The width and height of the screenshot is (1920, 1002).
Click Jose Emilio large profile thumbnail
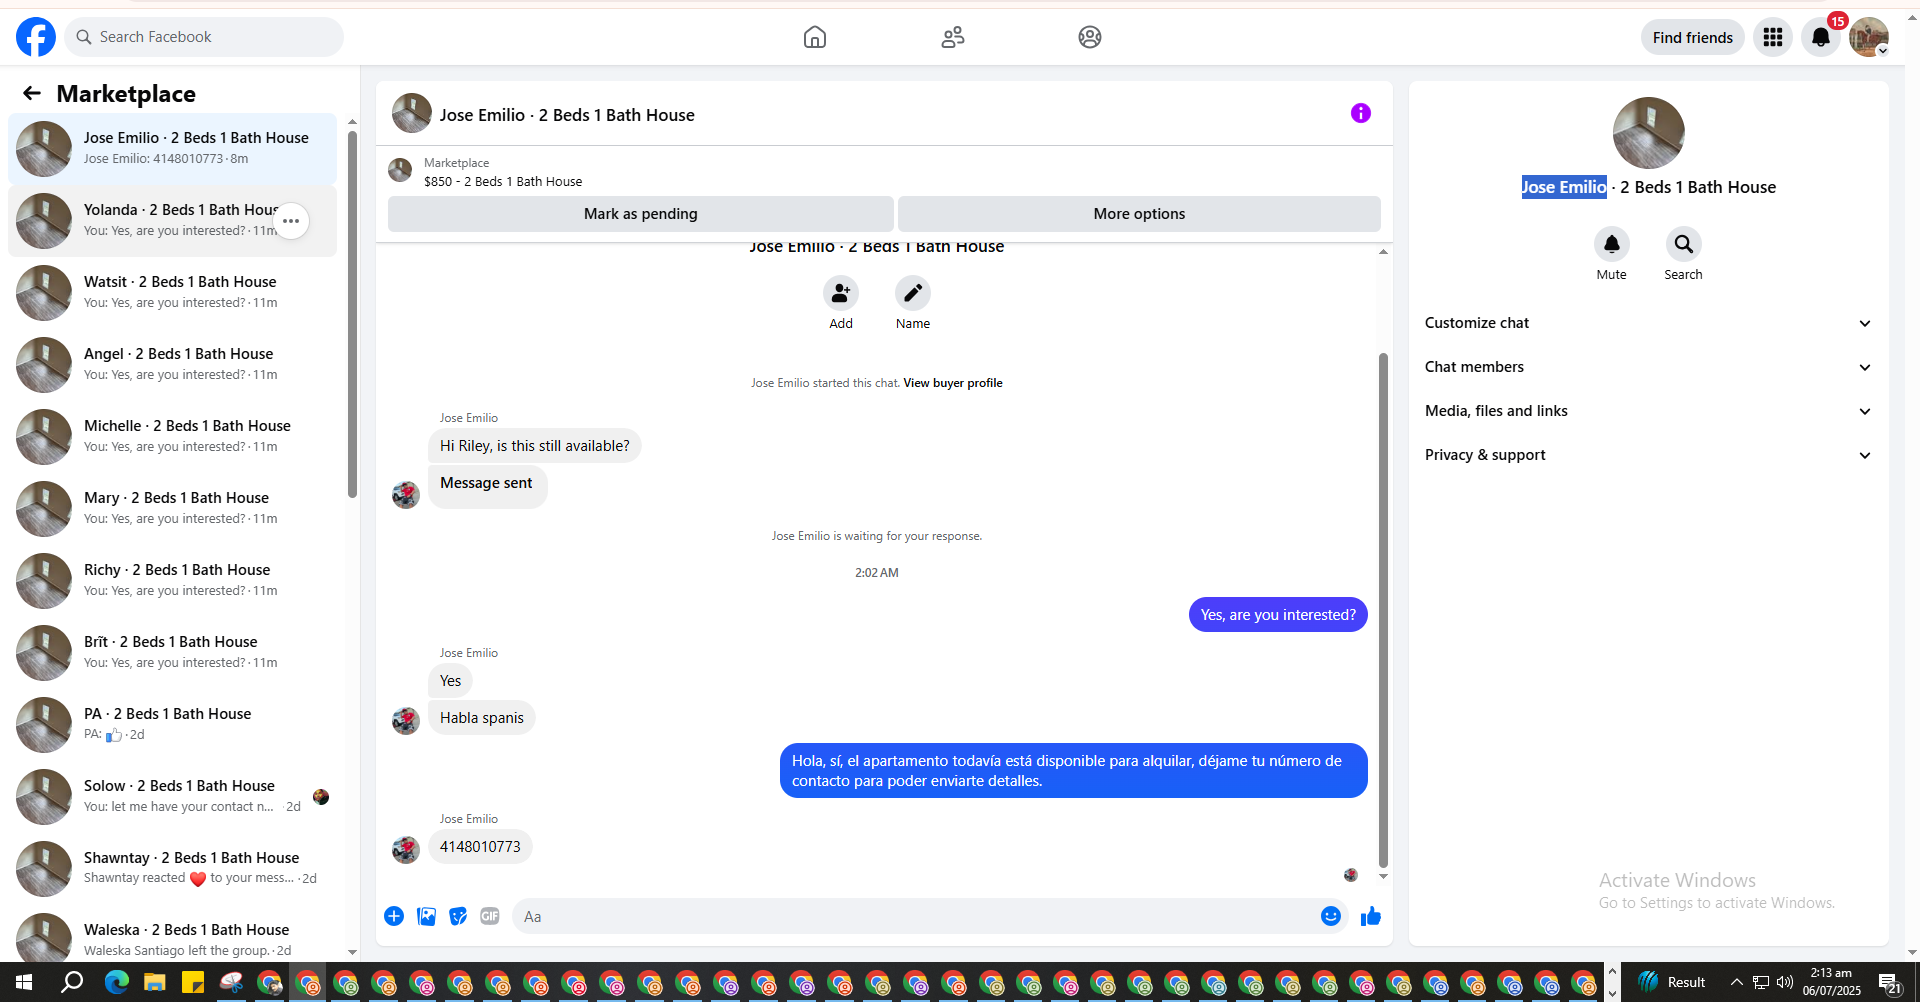tap(1648, 133)
